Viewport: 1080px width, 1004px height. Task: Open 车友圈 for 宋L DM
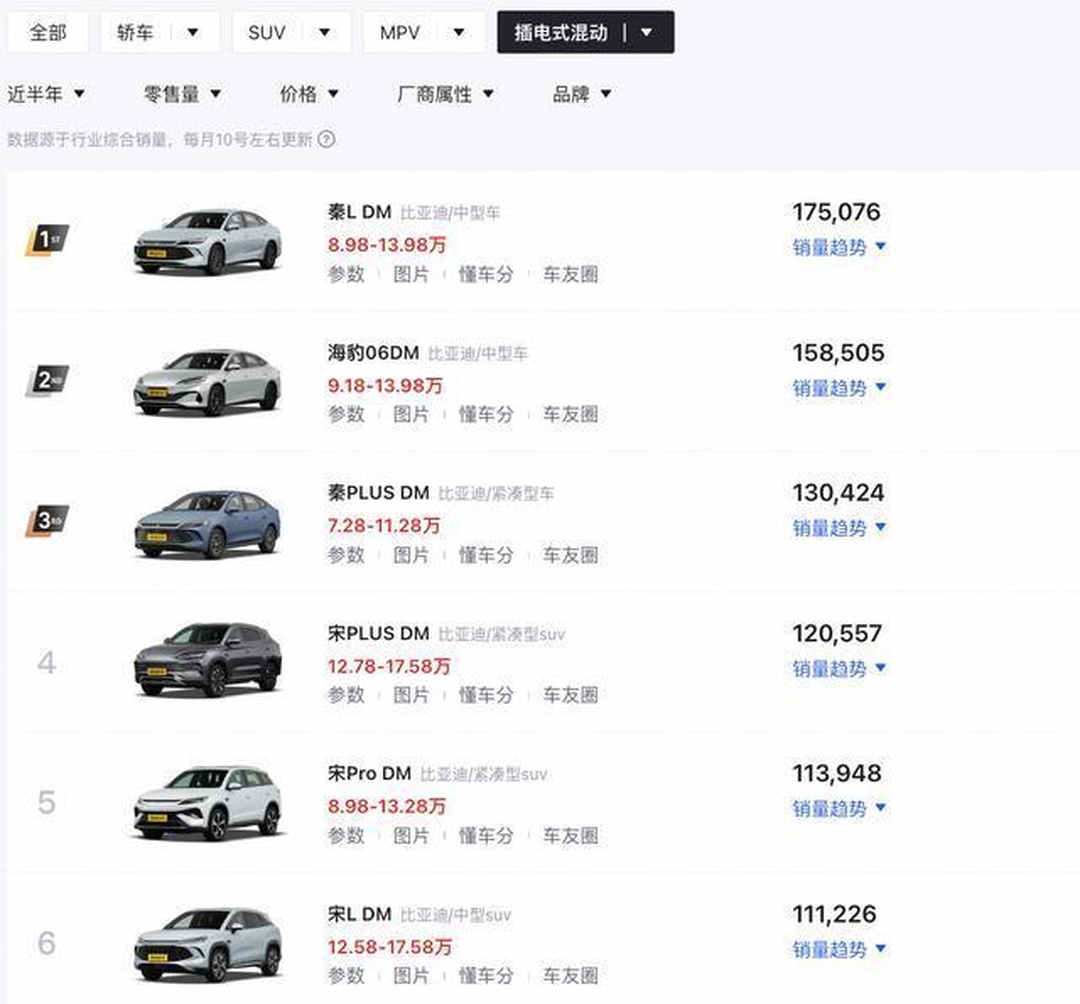570,976
